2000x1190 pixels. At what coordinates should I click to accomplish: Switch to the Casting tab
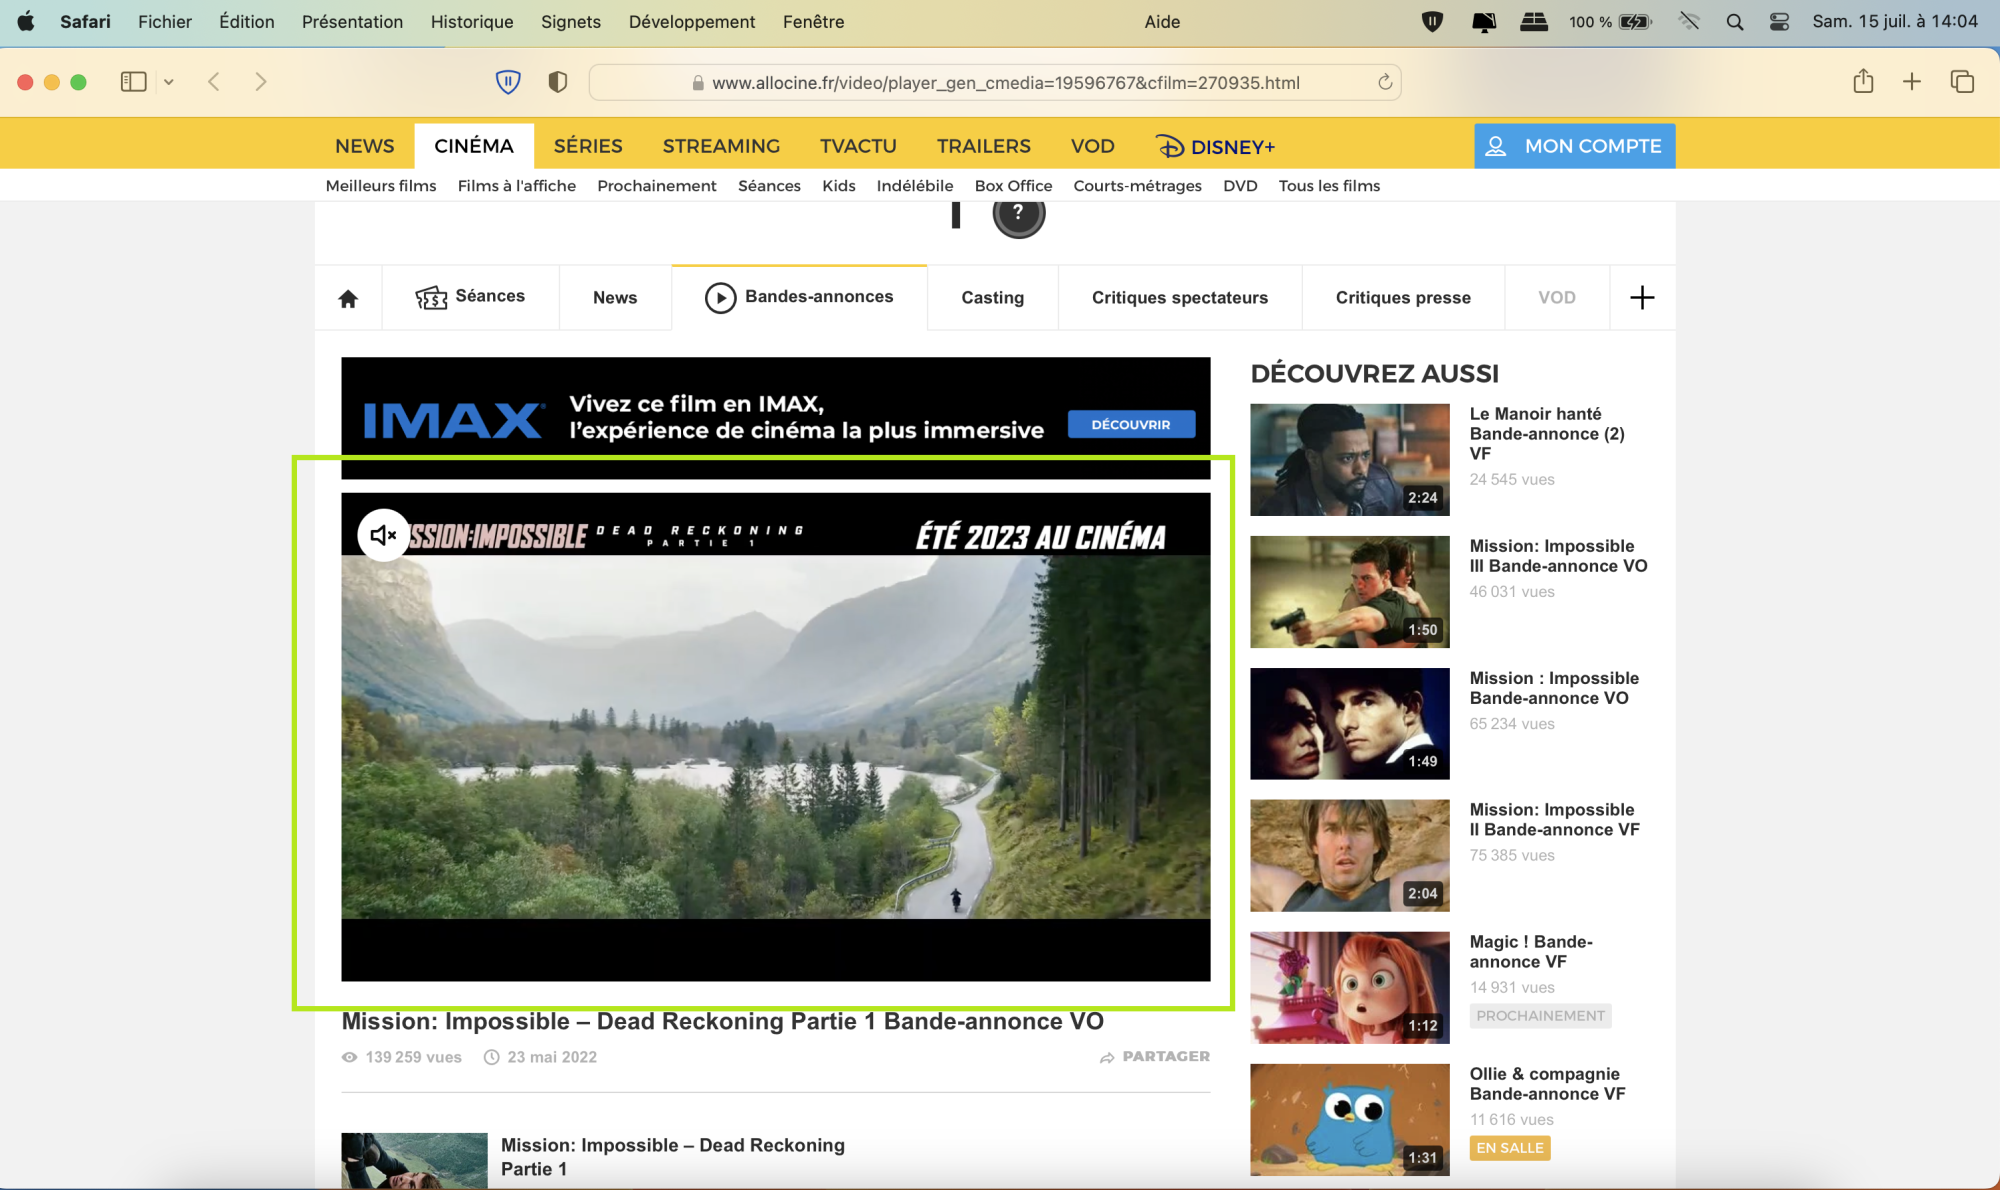coord(992,298)
